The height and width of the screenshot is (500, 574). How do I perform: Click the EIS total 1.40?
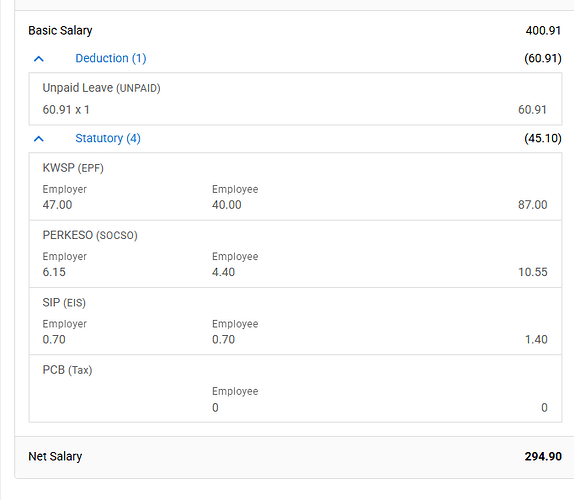click(x=536, y=339)
